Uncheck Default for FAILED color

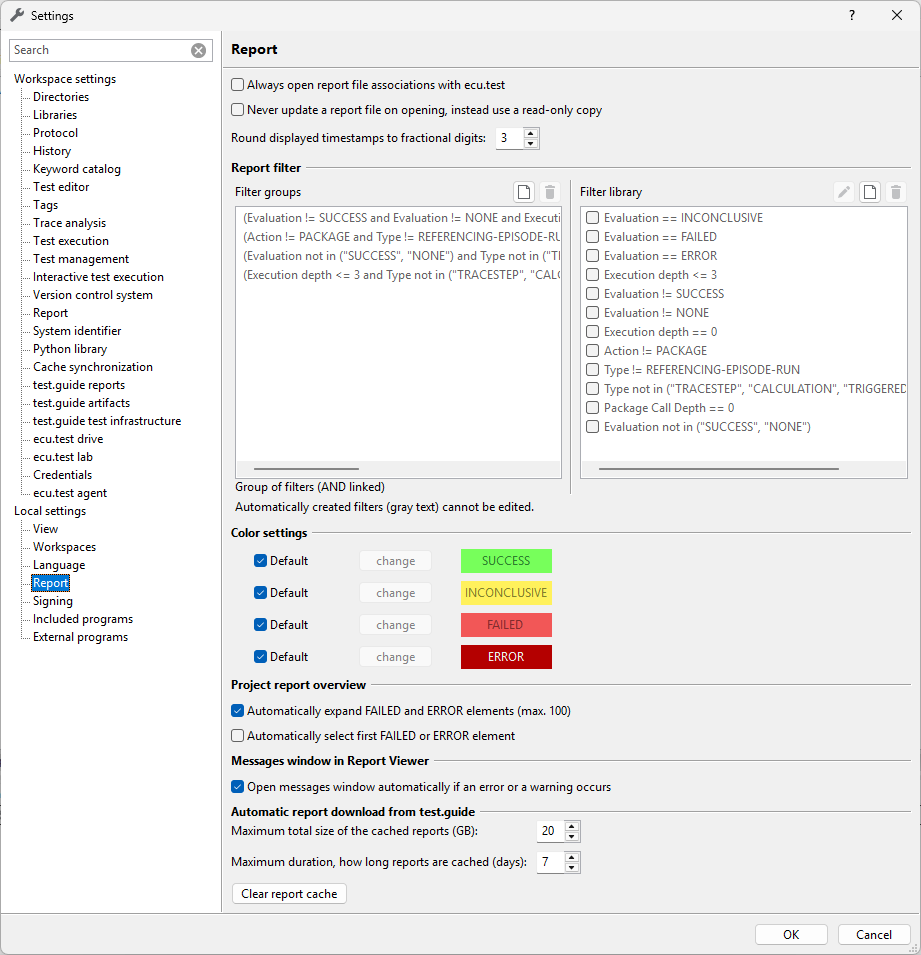260,625
